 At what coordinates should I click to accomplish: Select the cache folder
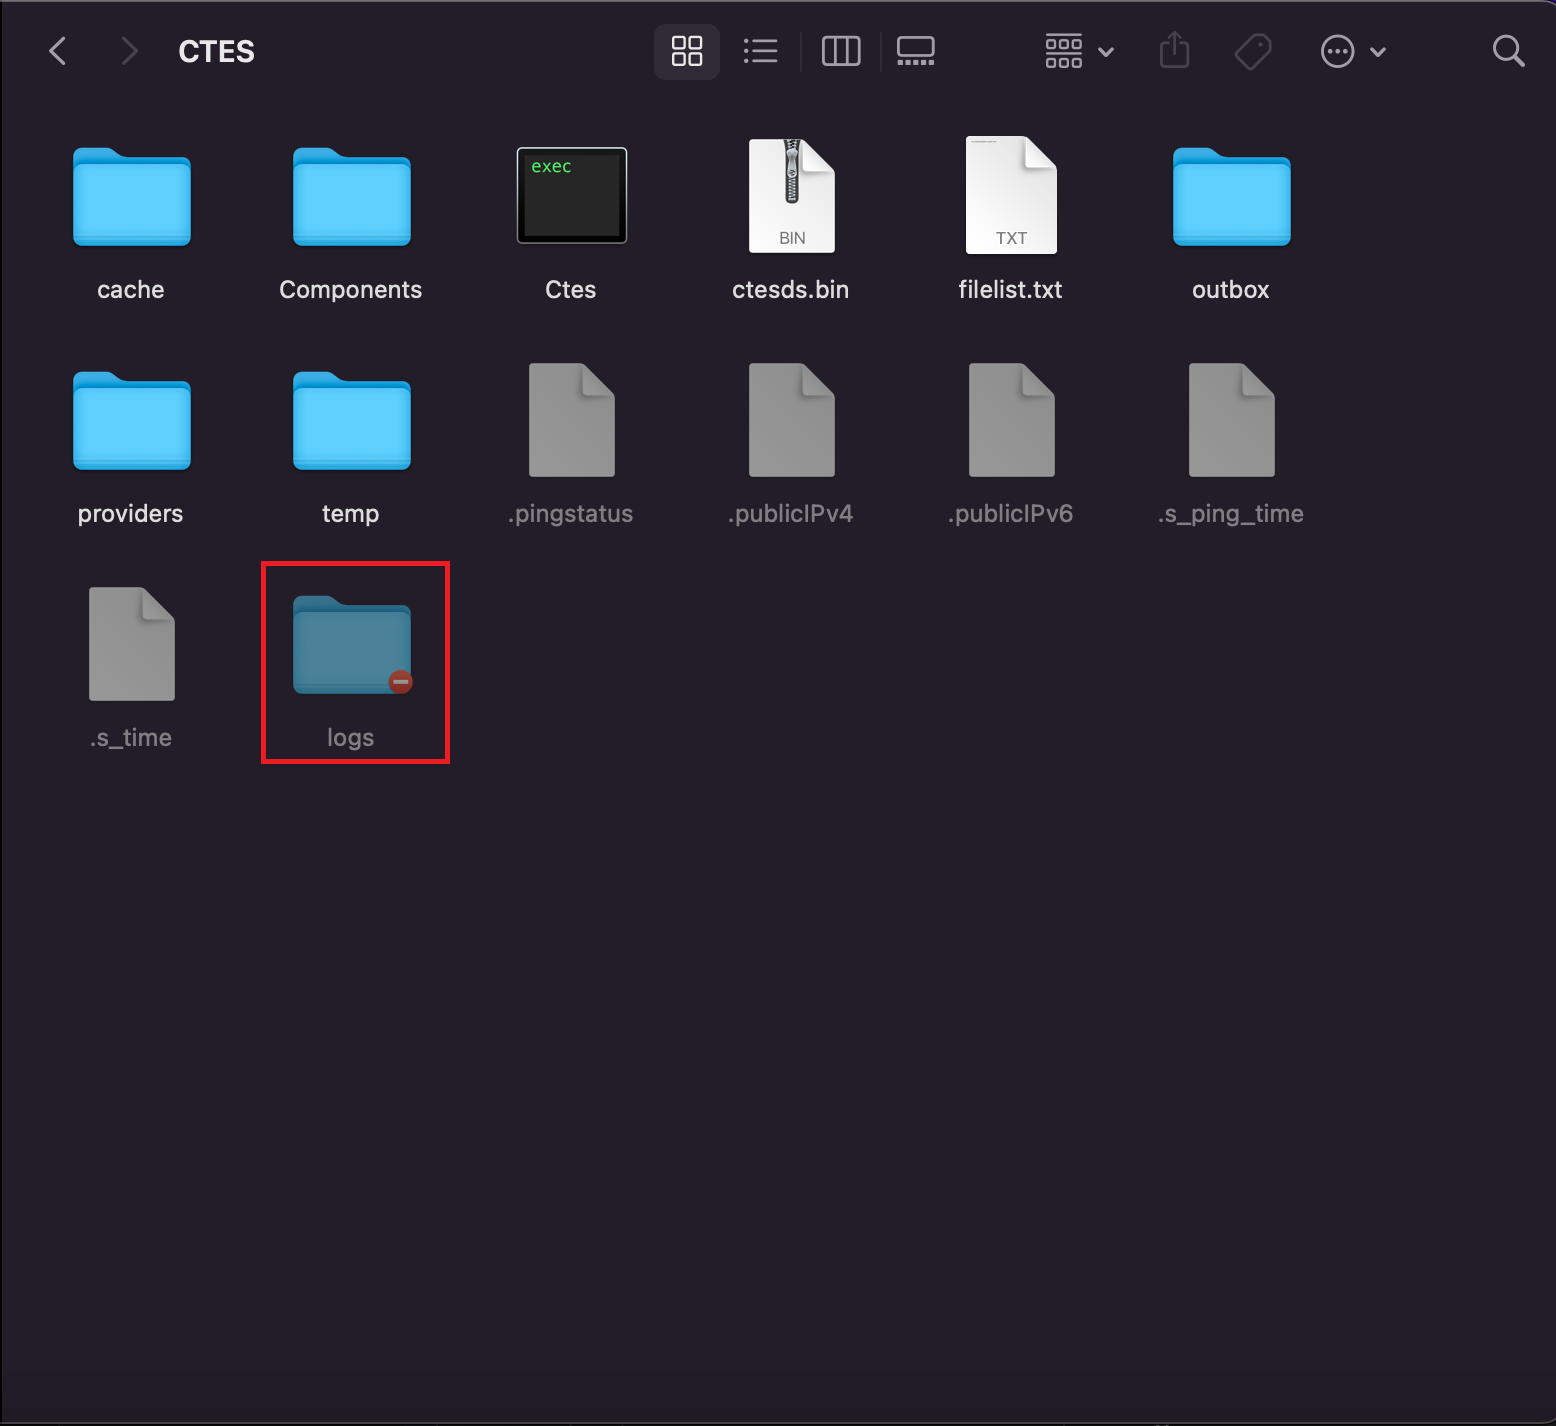pyautogui.click(x=131, y=197)
